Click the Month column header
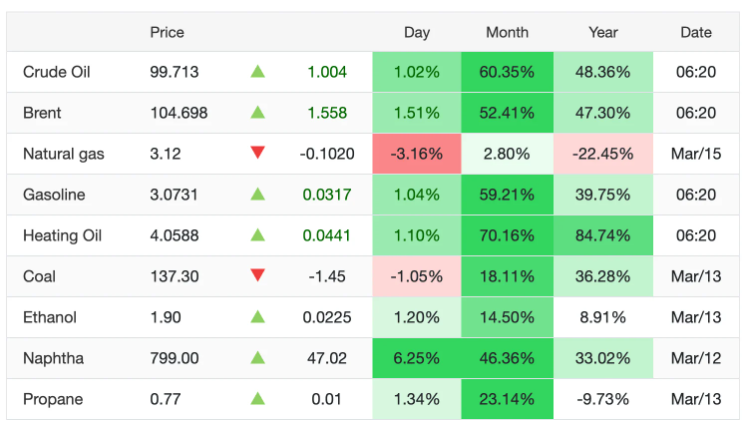Image resolution: width=750 pixels, height=429 pixels. (507, 32)
